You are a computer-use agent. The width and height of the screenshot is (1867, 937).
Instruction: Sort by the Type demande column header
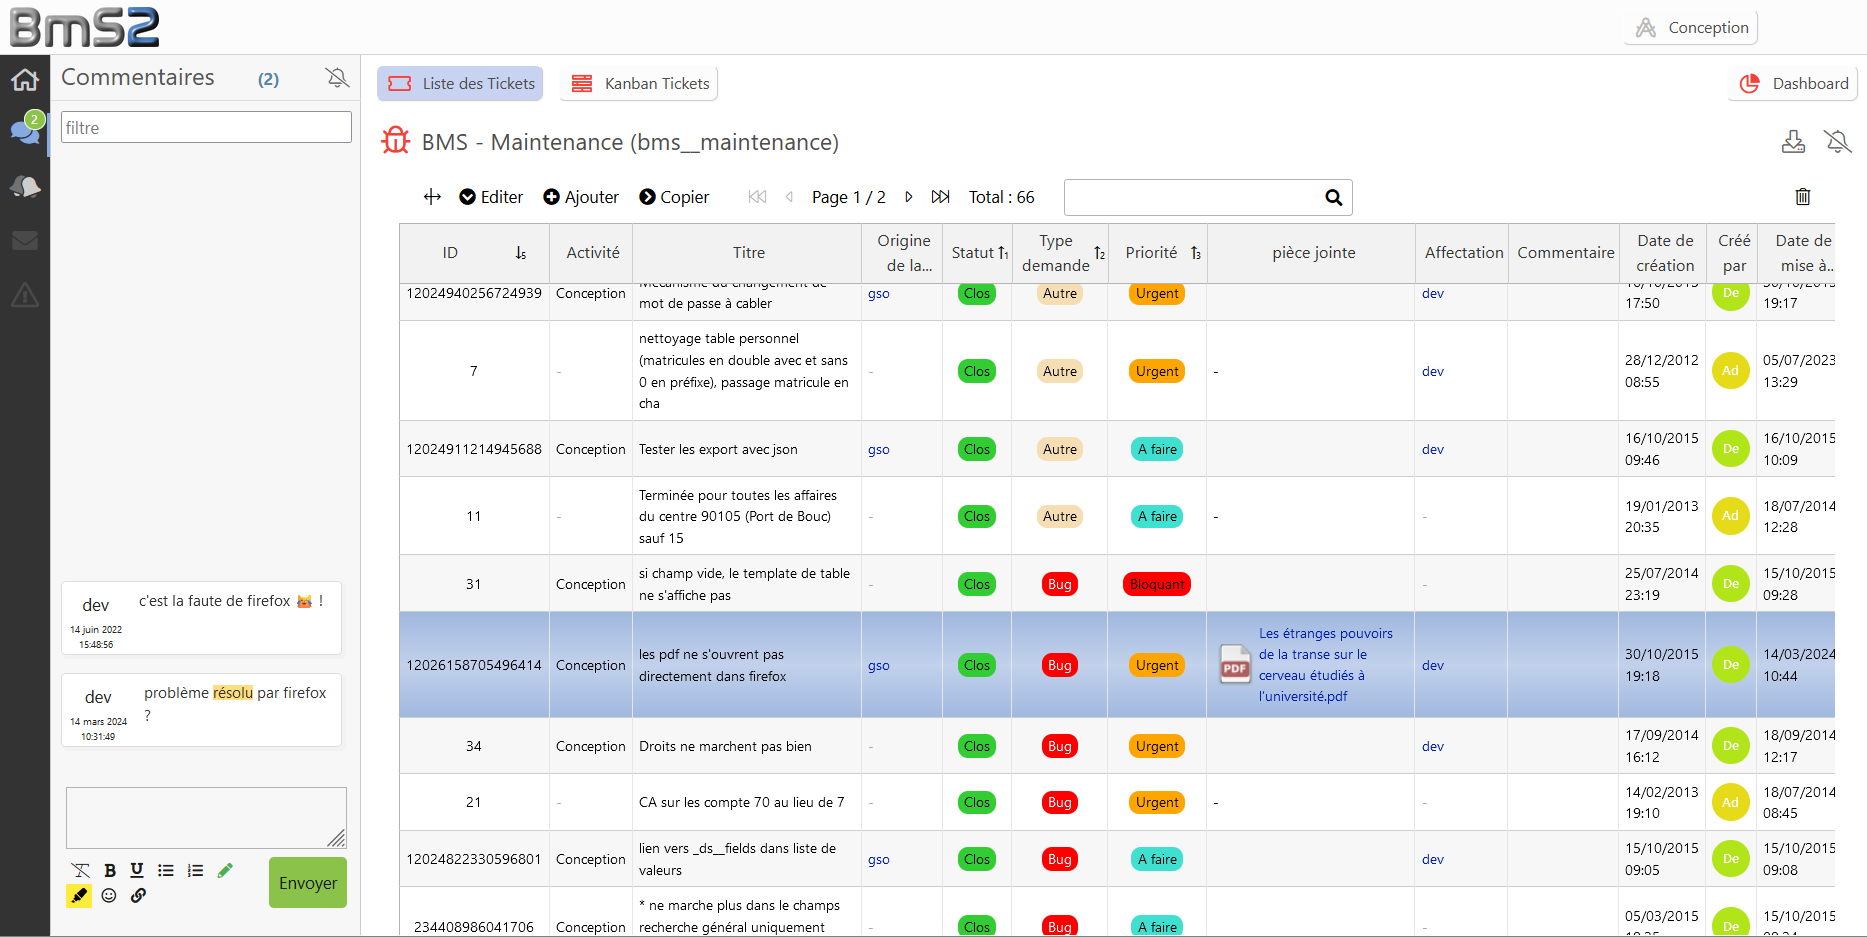[x=1060, y=253]
